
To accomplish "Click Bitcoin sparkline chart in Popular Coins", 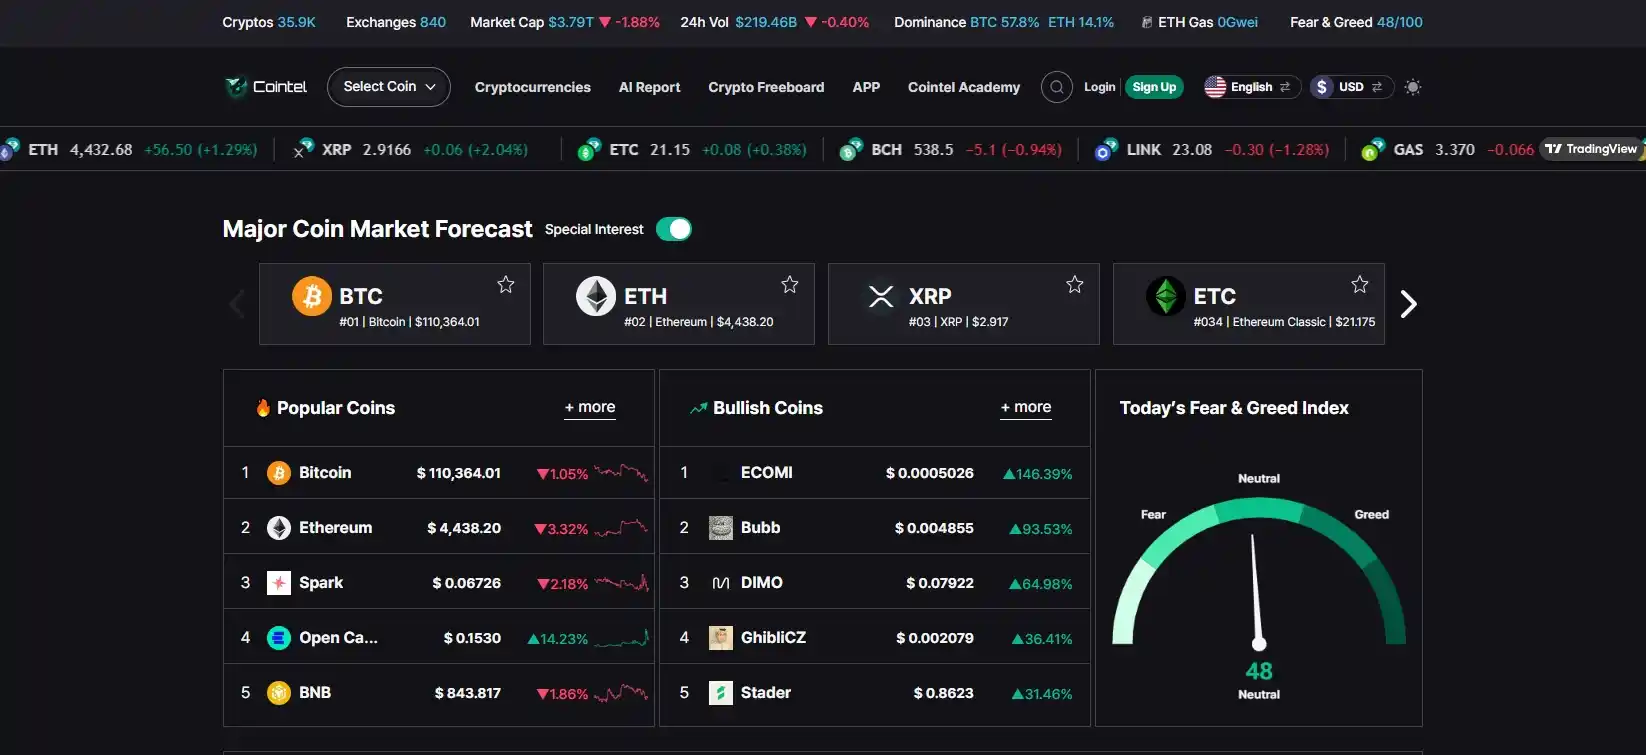I will [x=621, y=473].
